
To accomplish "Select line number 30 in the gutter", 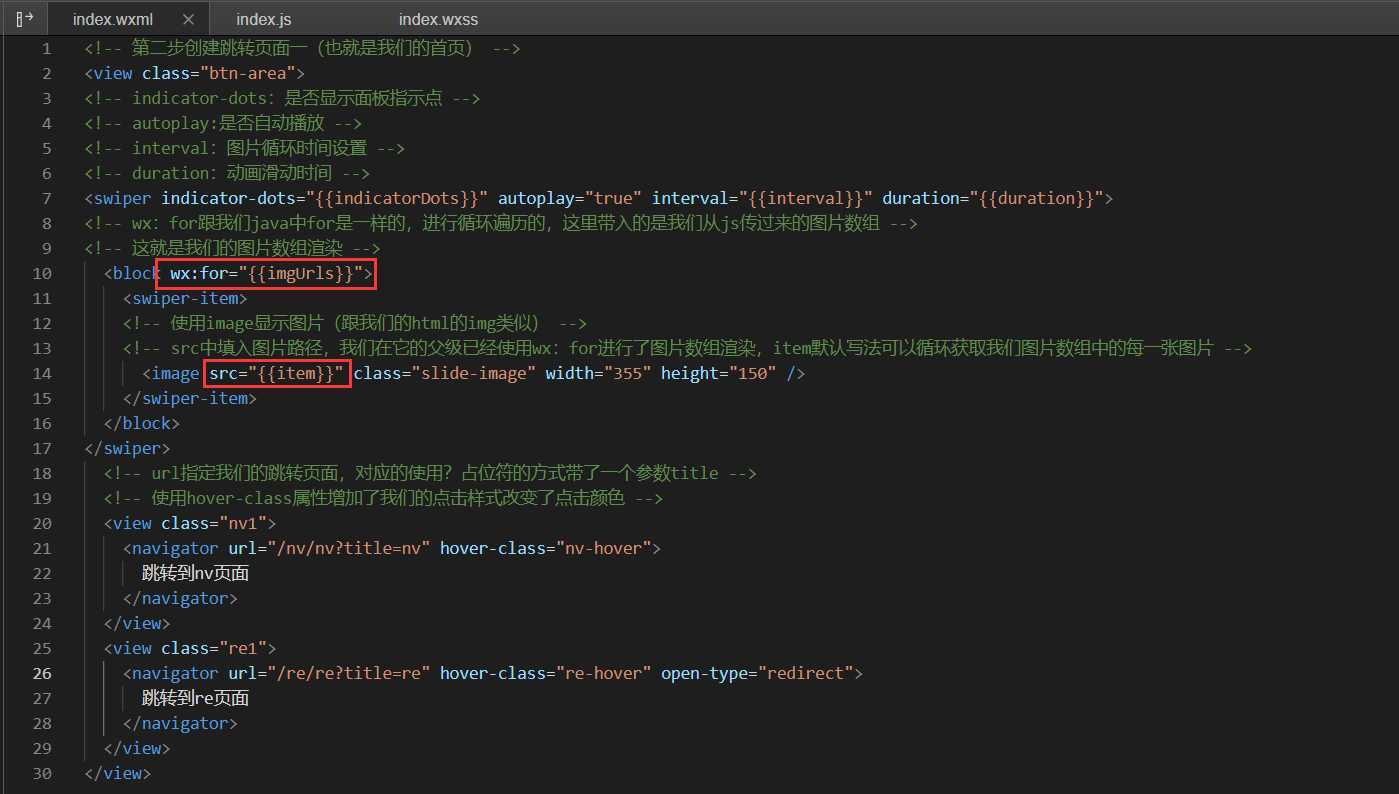I will pyautogui.click(x=42, y=773).
